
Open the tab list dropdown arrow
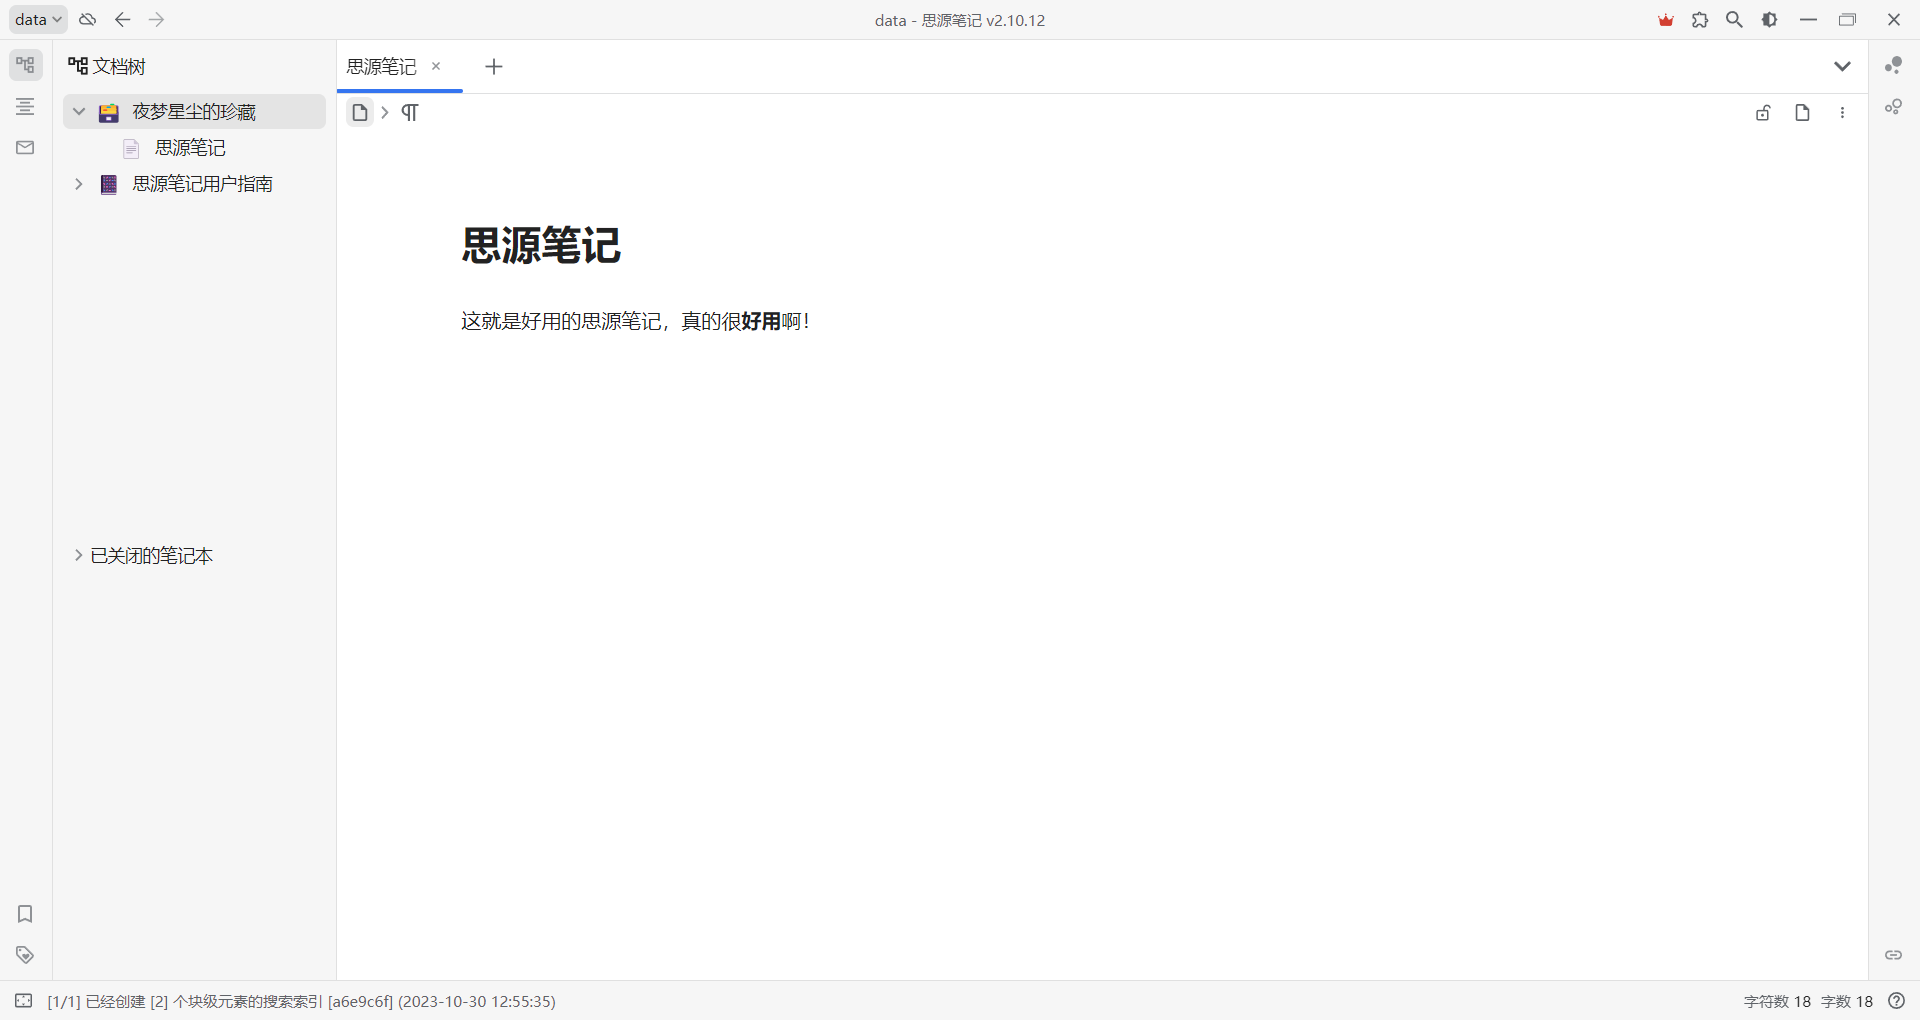(x=1842, y=67)
